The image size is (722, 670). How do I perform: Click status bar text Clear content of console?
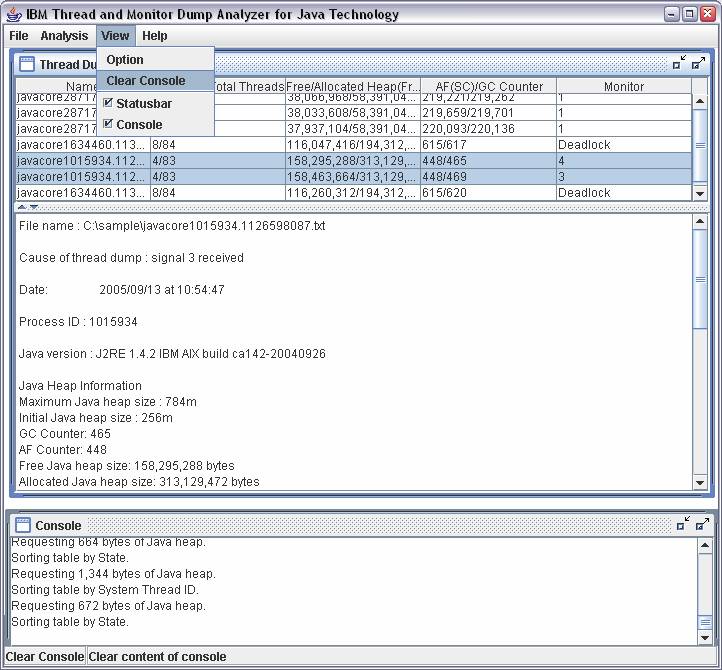coord(157,657)
